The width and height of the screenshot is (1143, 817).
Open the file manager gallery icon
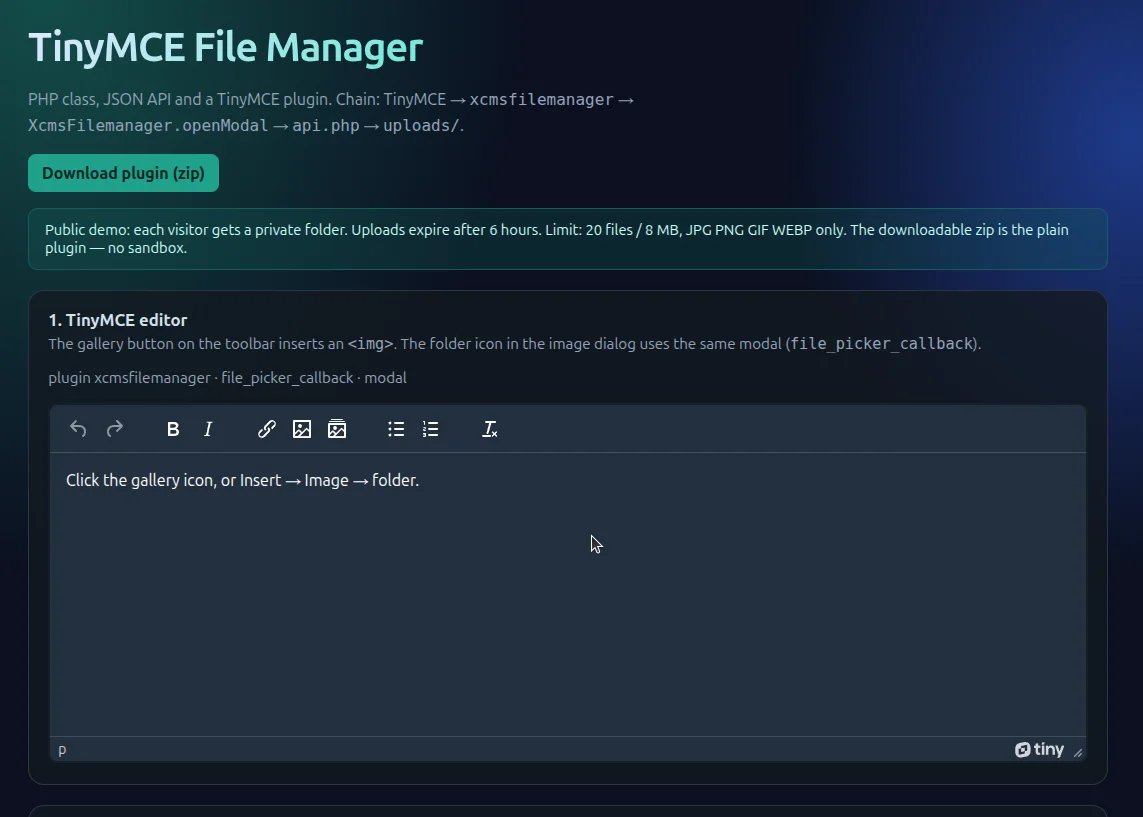click(337, 429)
